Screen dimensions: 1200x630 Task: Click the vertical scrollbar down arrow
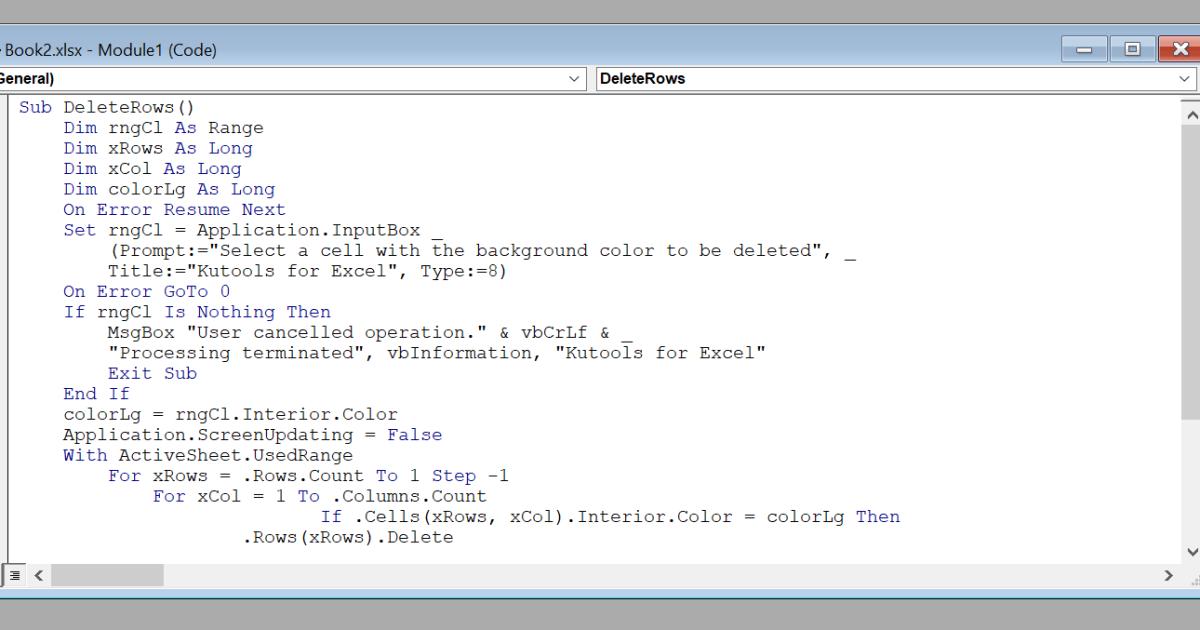pos(1190,551)
